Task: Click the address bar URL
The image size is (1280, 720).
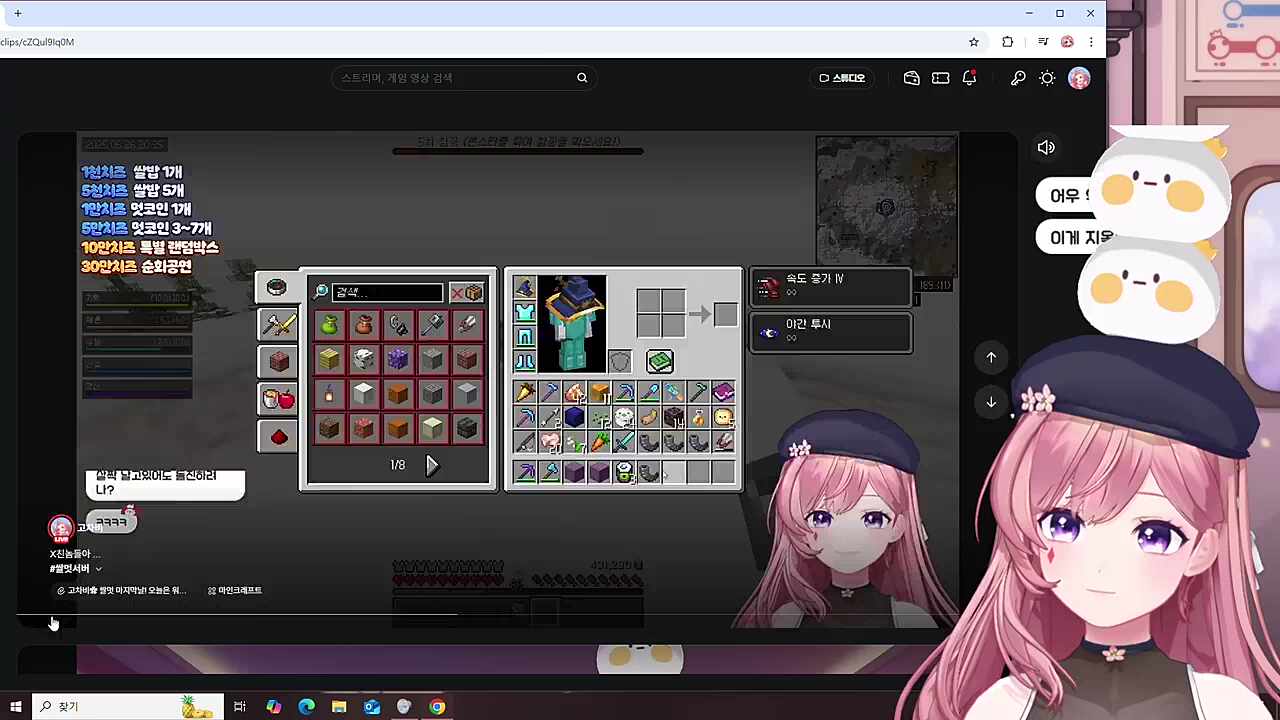Action: click(37, 42)
